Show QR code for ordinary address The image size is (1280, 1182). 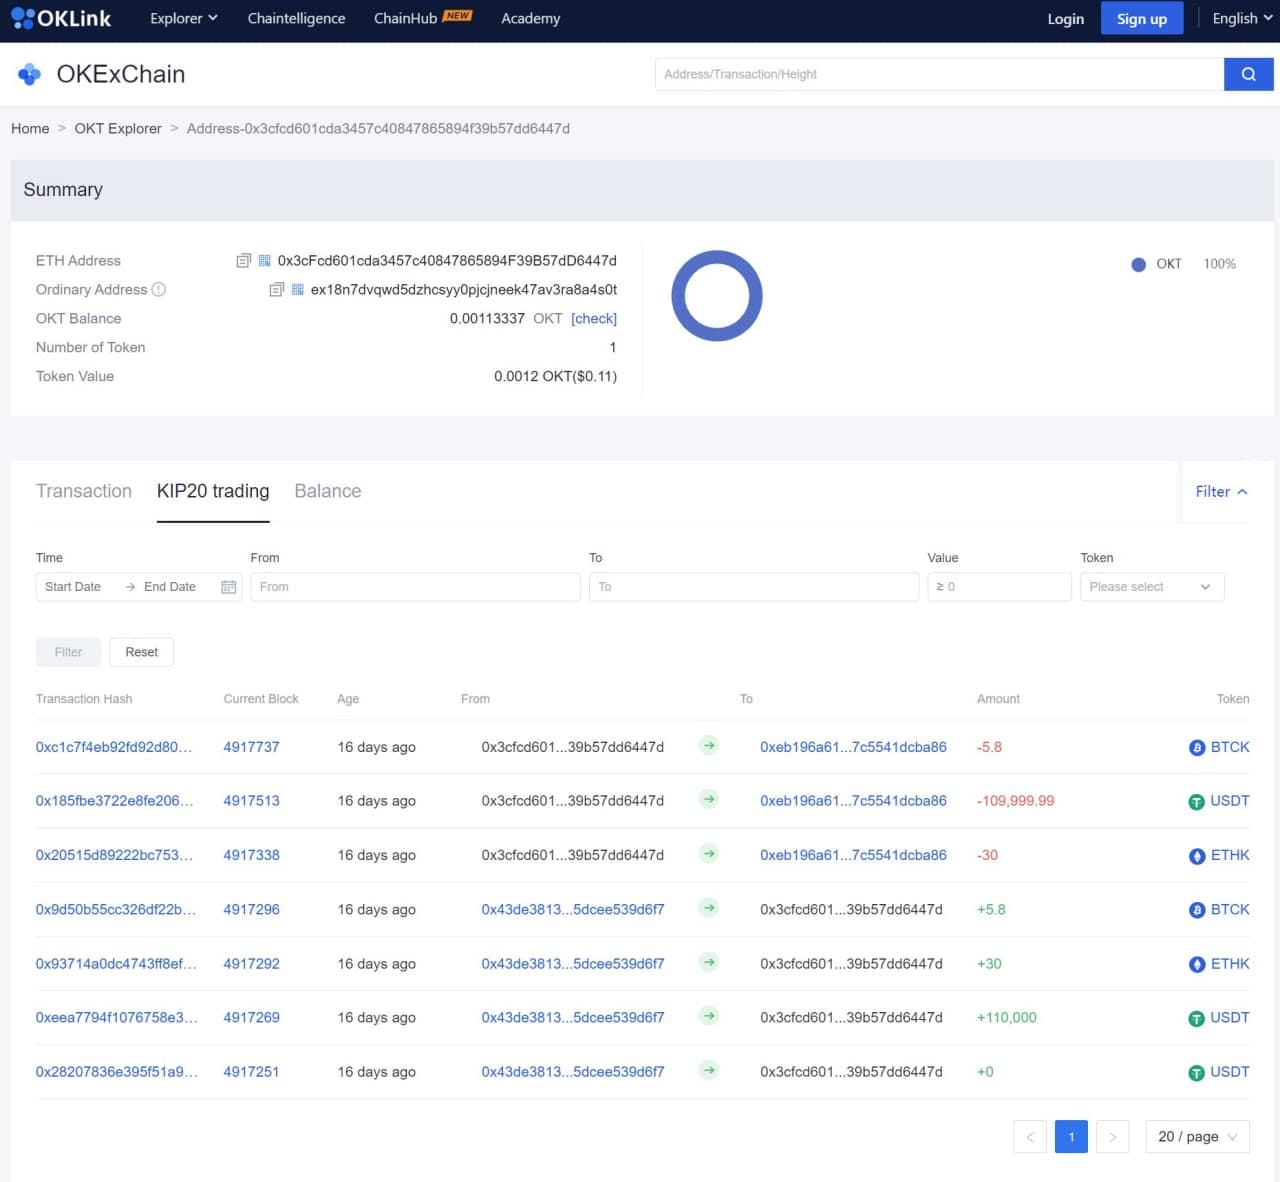click(298, 290)
